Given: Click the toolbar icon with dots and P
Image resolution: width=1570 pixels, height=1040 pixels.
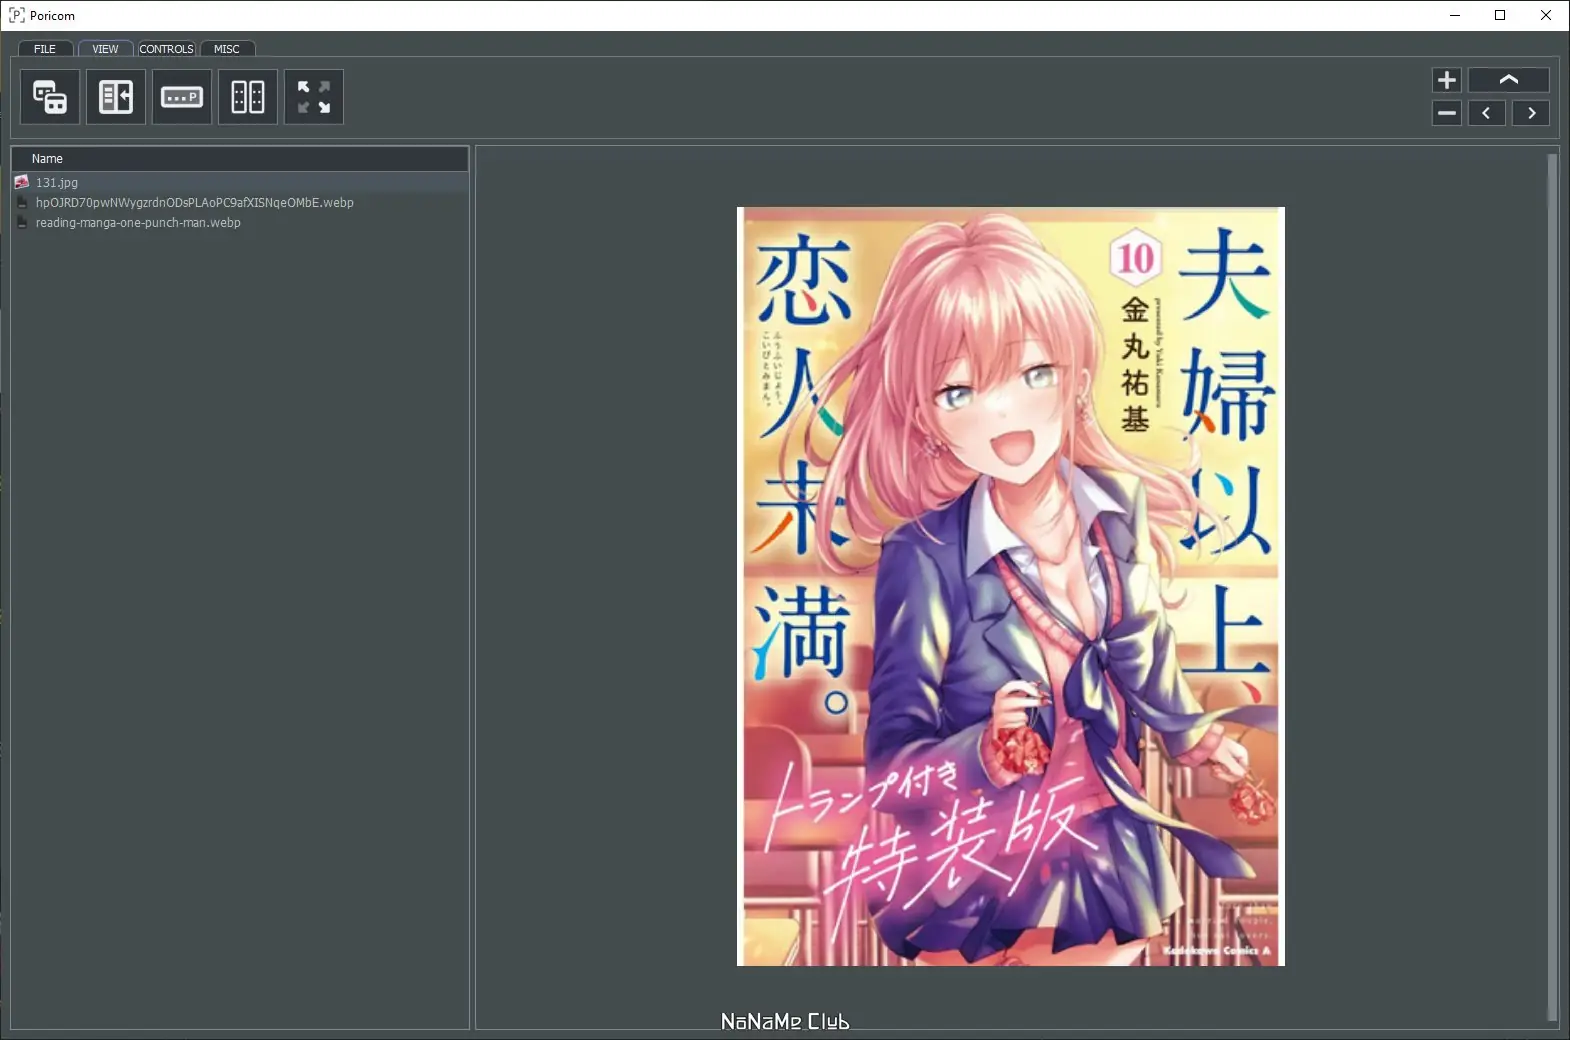Looking at the screenshot, I should [182, 97].
